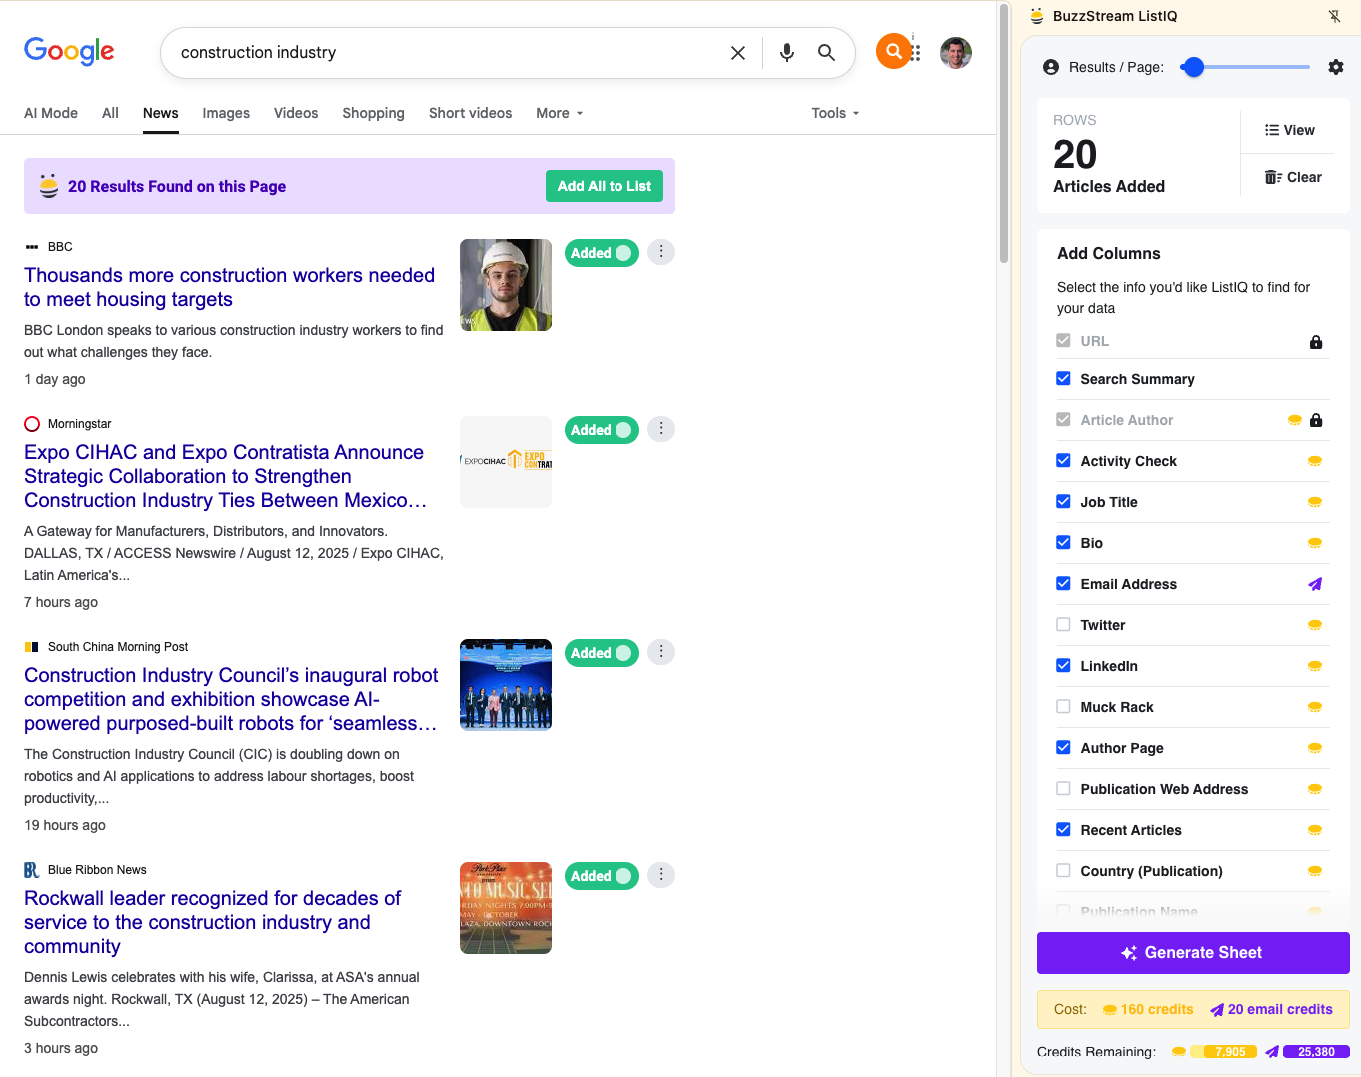Click the orange BuzzStream search extension icon
The width and height of the screenshot is (1361, 1077).
pyautogui.click(x=893, y=51)
